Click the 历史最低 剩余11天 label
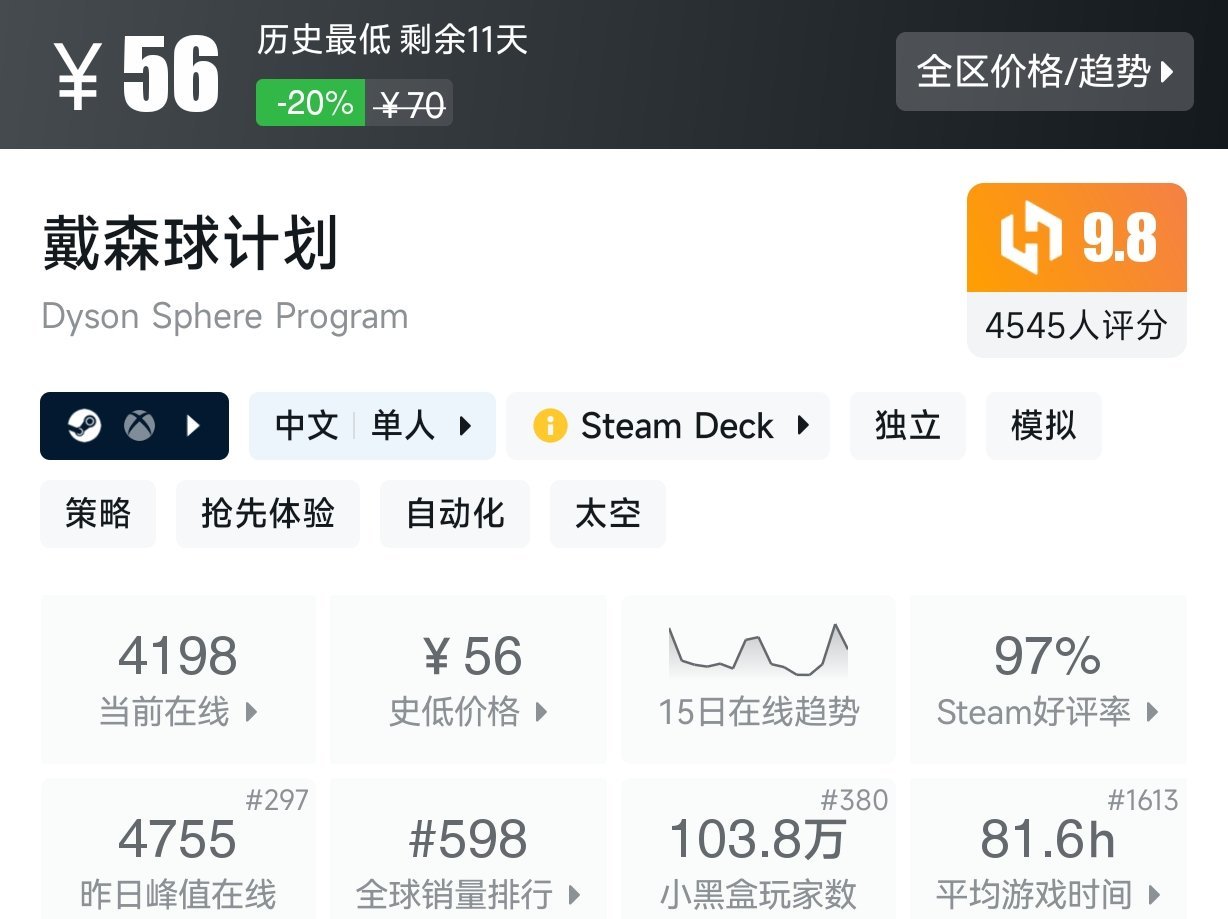Viewport: 1228px width, 919px height. pos(392,41)
